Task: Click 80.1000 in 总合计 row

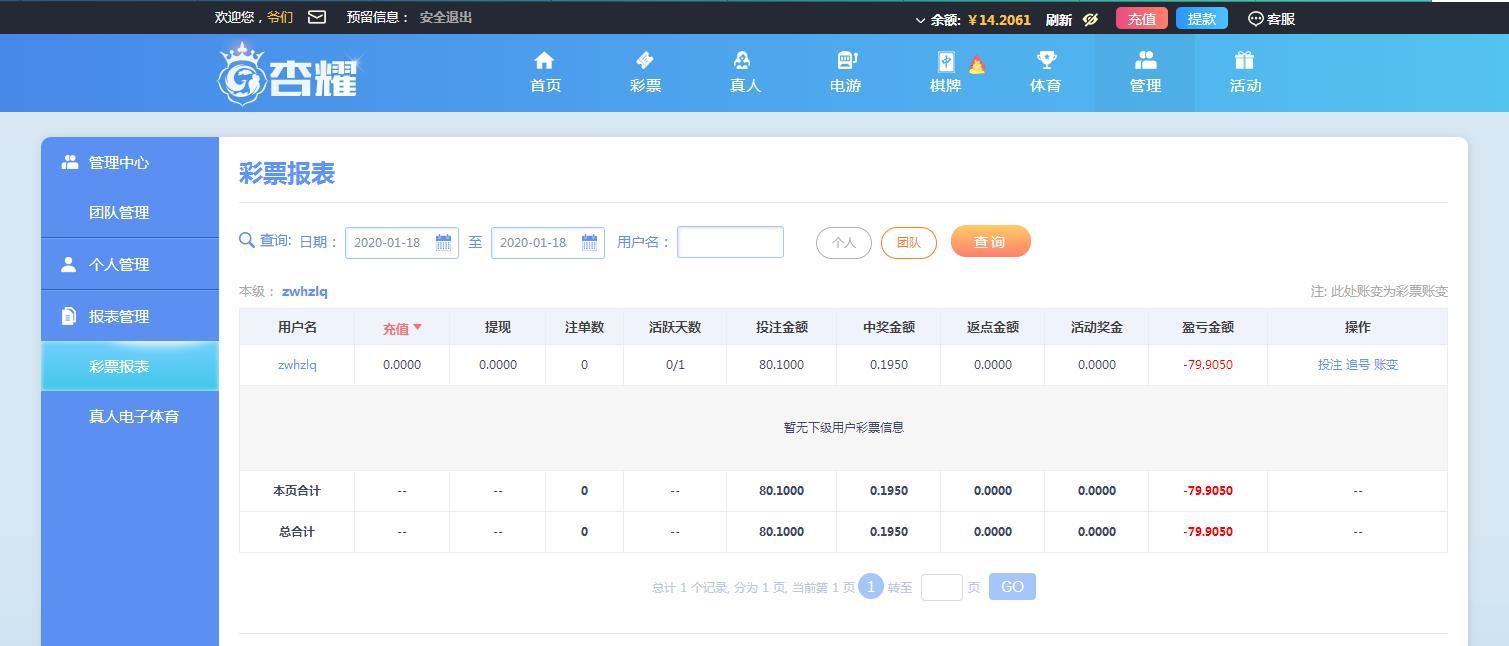Action: [781, 532]
